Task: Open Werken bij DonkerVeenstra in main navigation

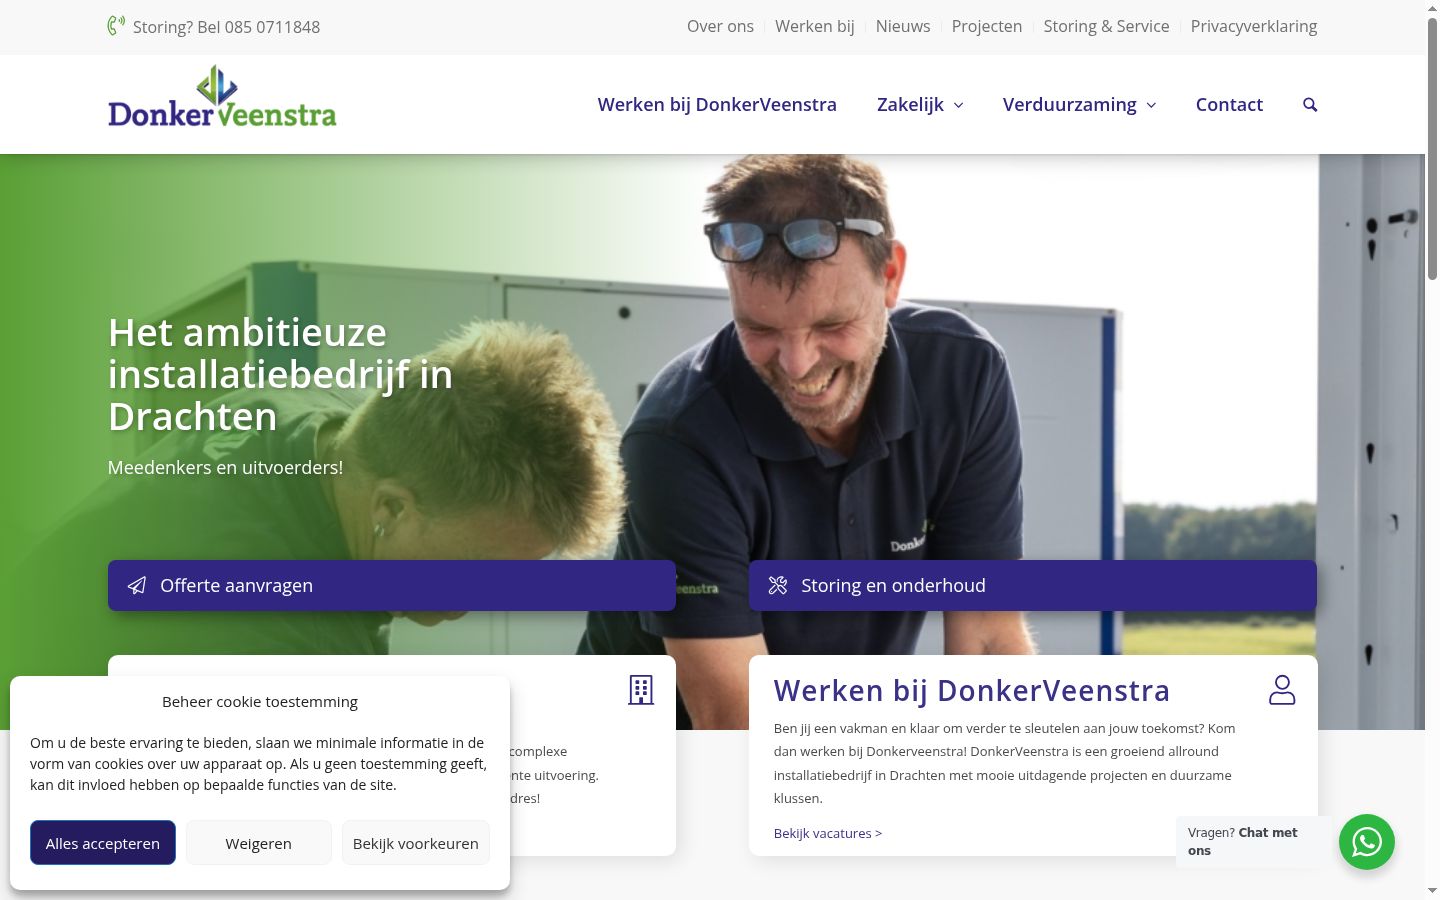Action: pyautogui.click(x=717, y=105)
